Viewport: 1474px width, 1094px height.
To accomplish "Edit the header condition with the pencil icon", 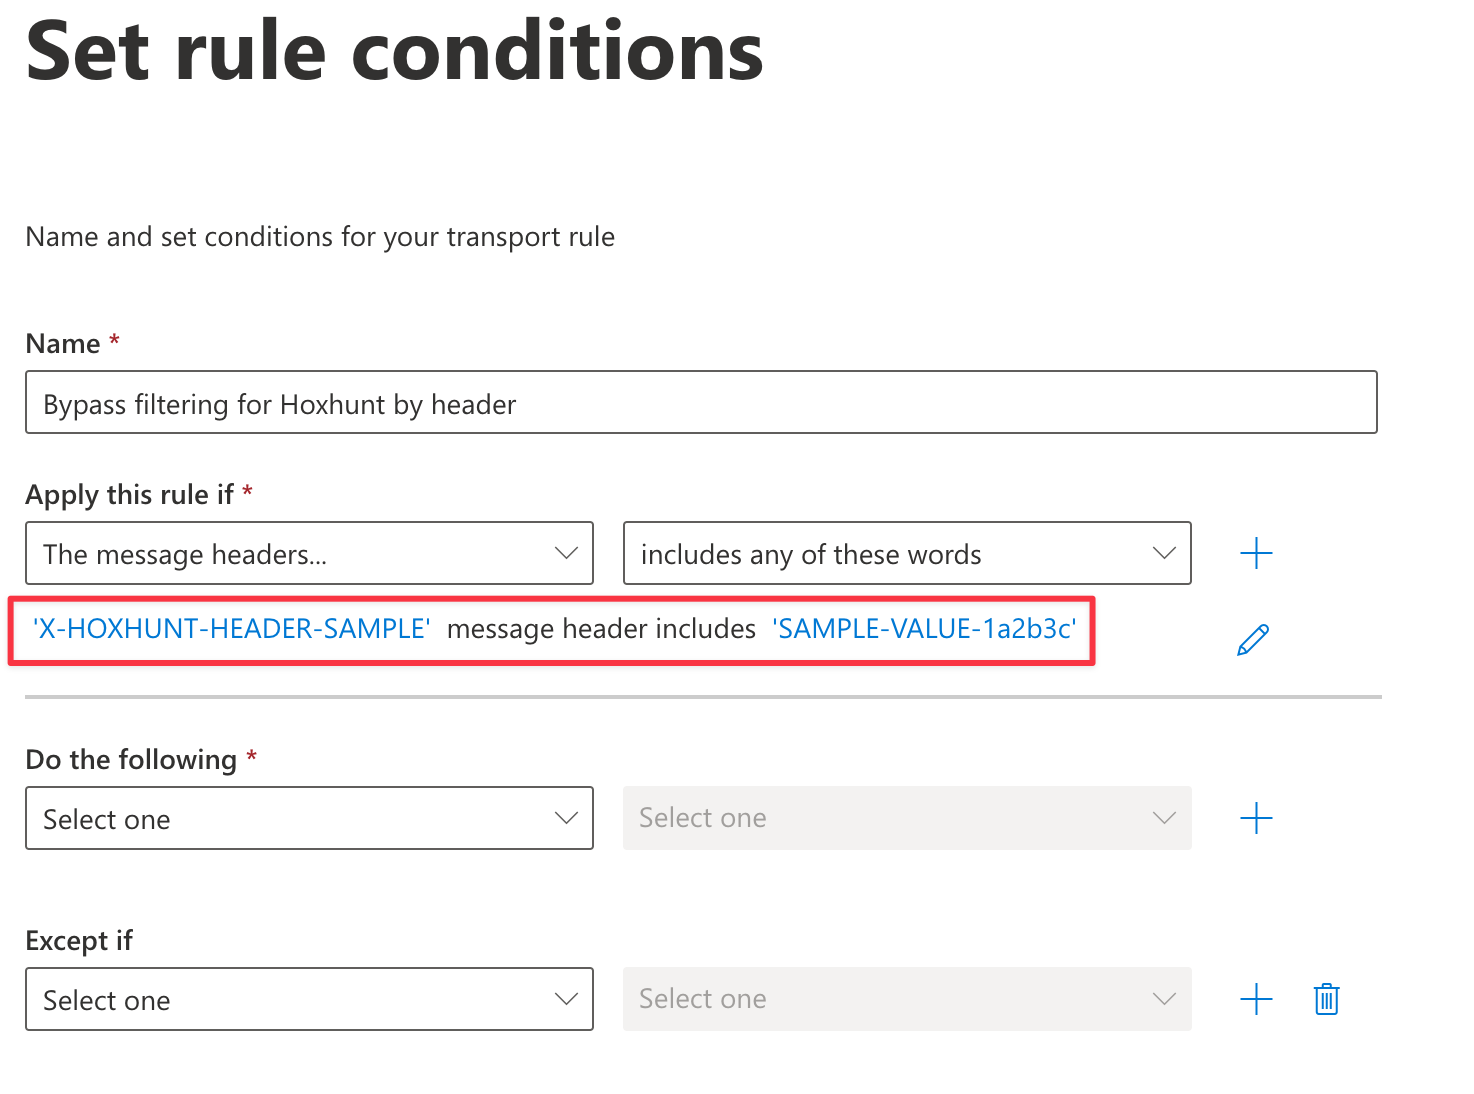I will click(1253, 640).
